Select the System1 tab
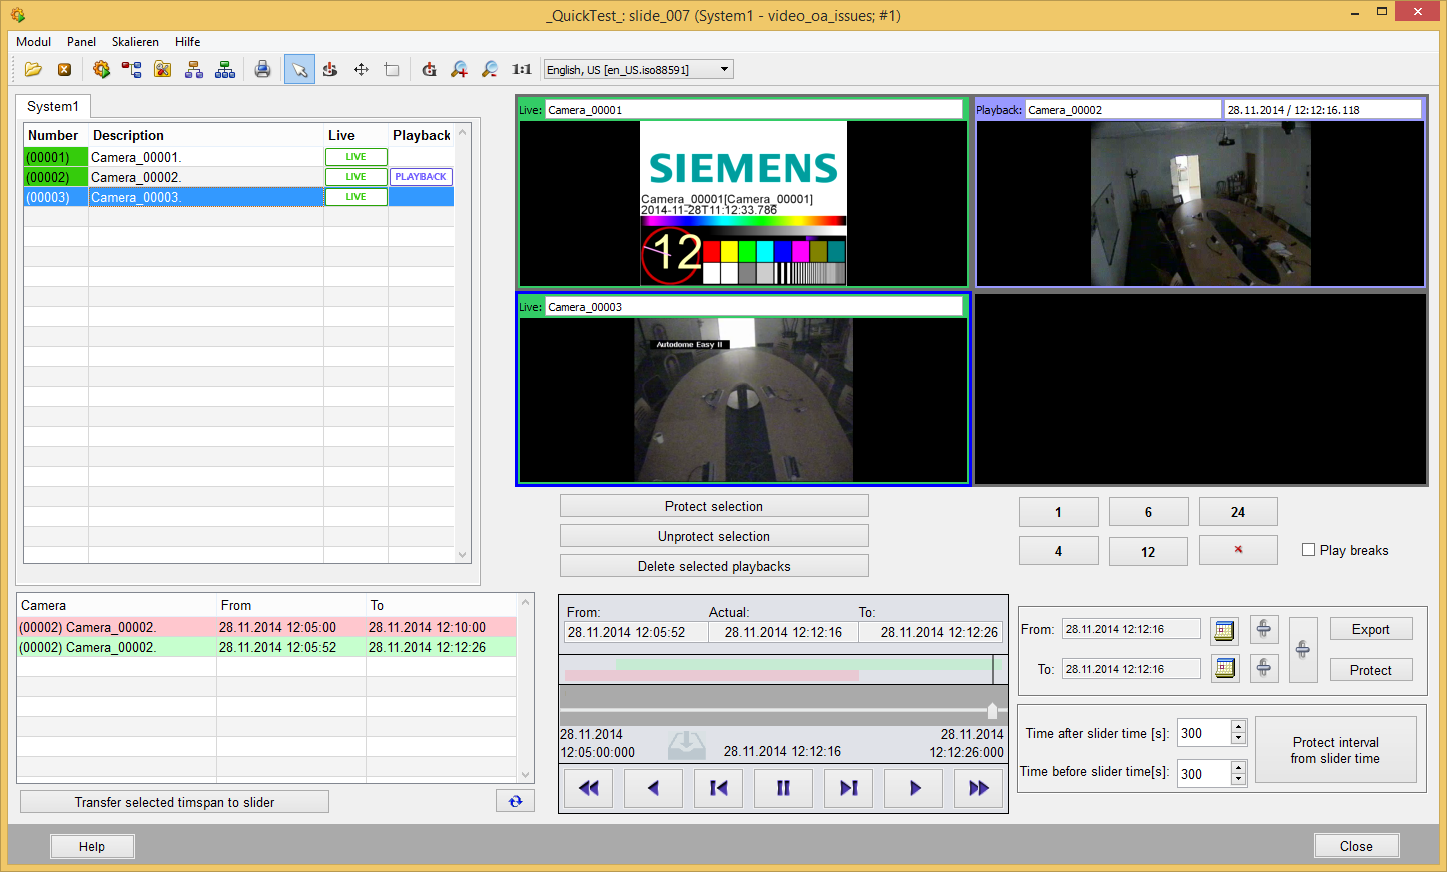Image resolution: width=1447 pixels, height=872 pixels. (x=53, y=106)
